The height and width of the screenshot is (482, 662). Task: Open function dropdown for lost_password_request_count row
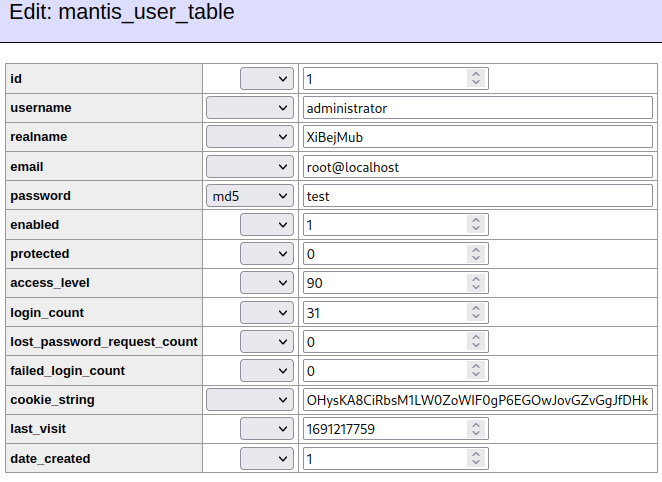click(266, 341)
